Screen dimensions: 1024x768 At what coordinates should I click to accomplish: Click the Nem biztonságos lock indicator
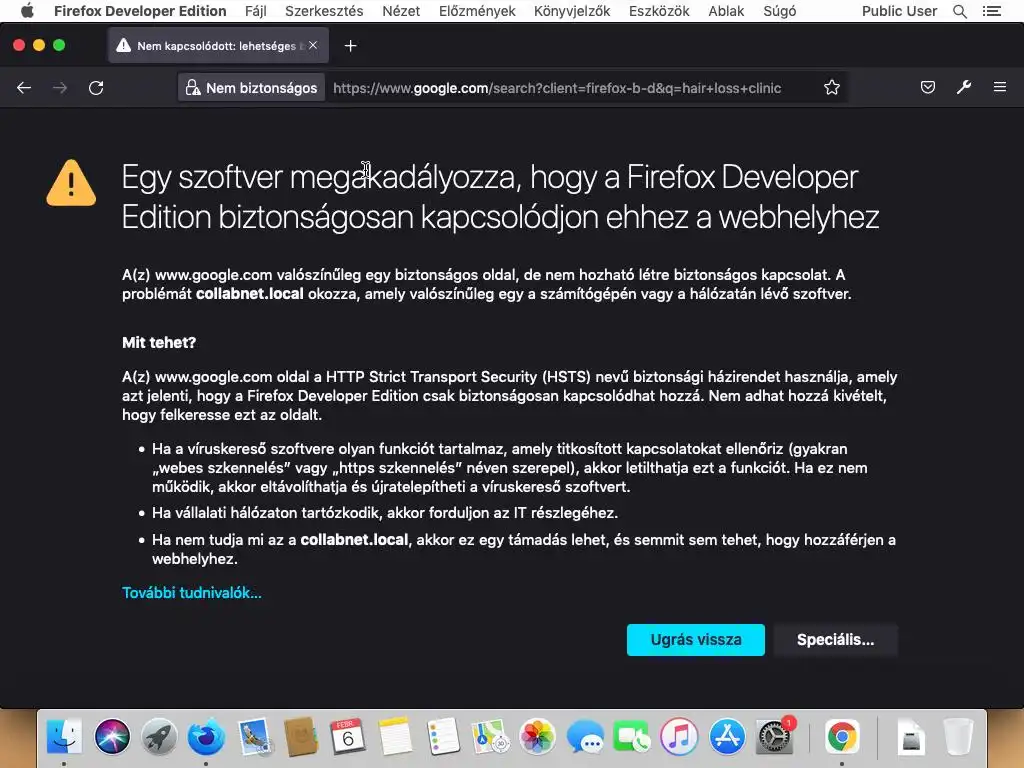coord(251,88)
